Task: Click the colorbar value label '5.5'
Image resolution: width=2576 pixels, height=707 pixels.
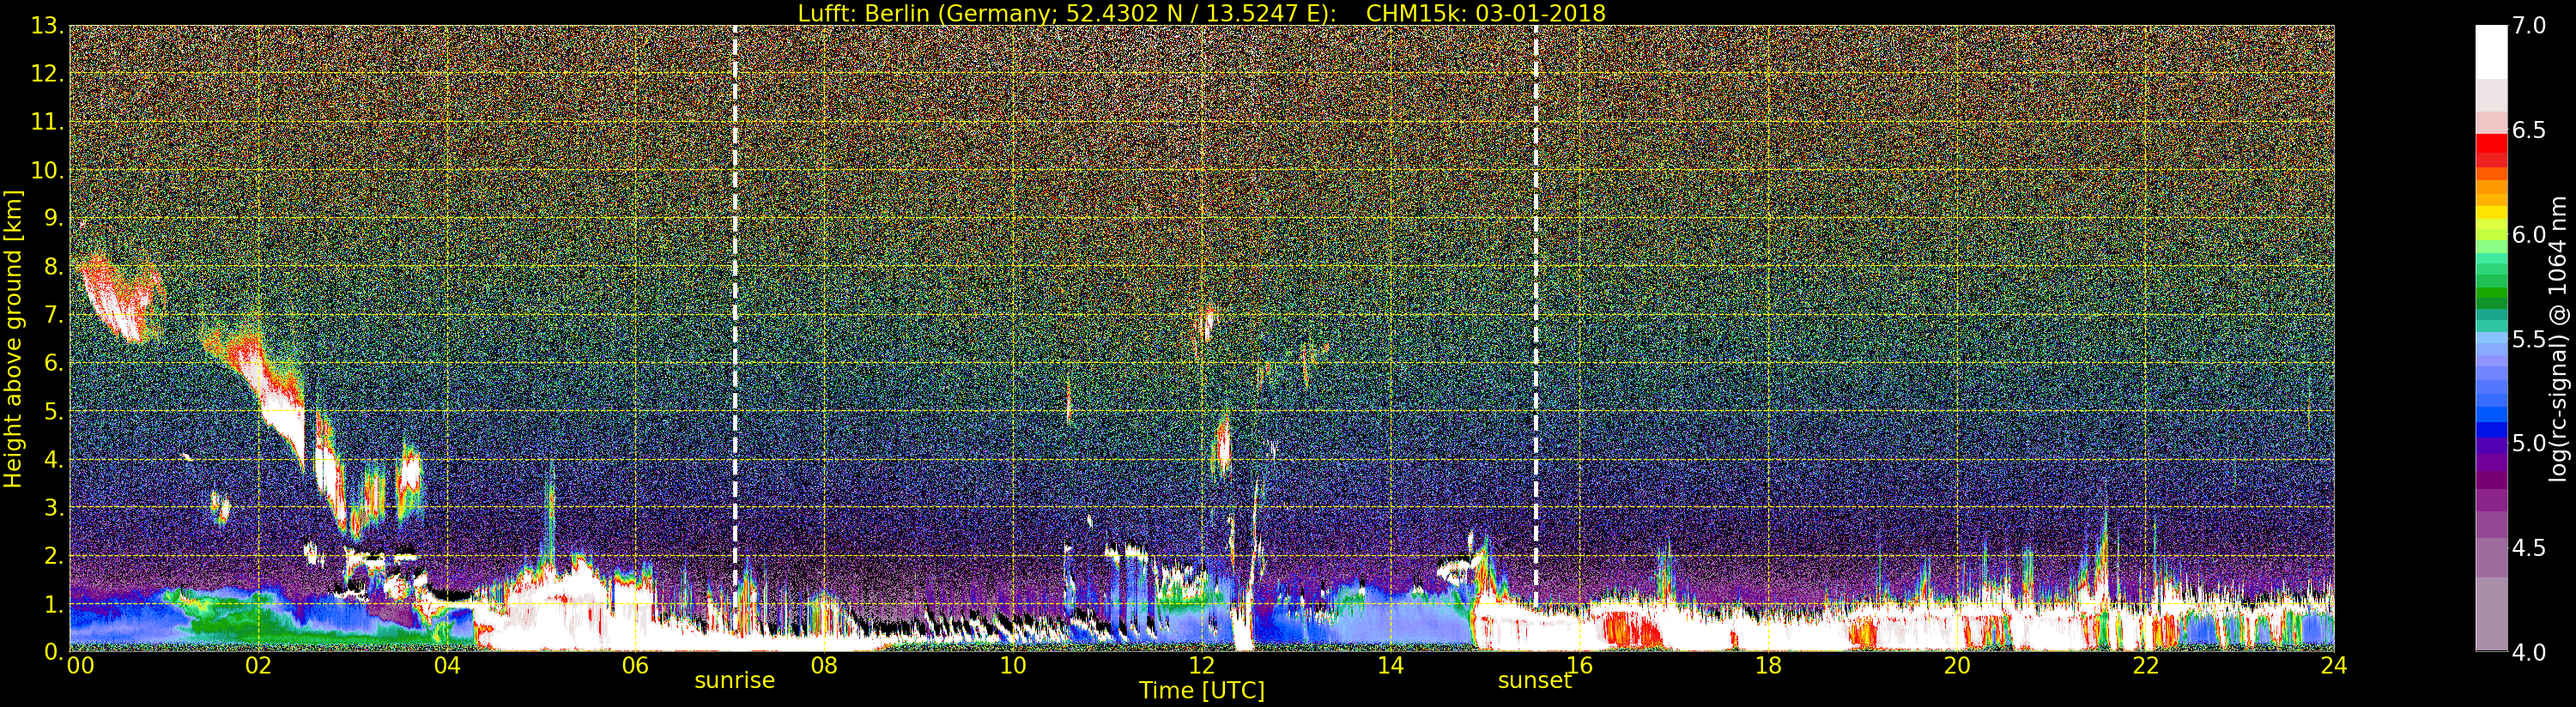Action: point(2529,339)
